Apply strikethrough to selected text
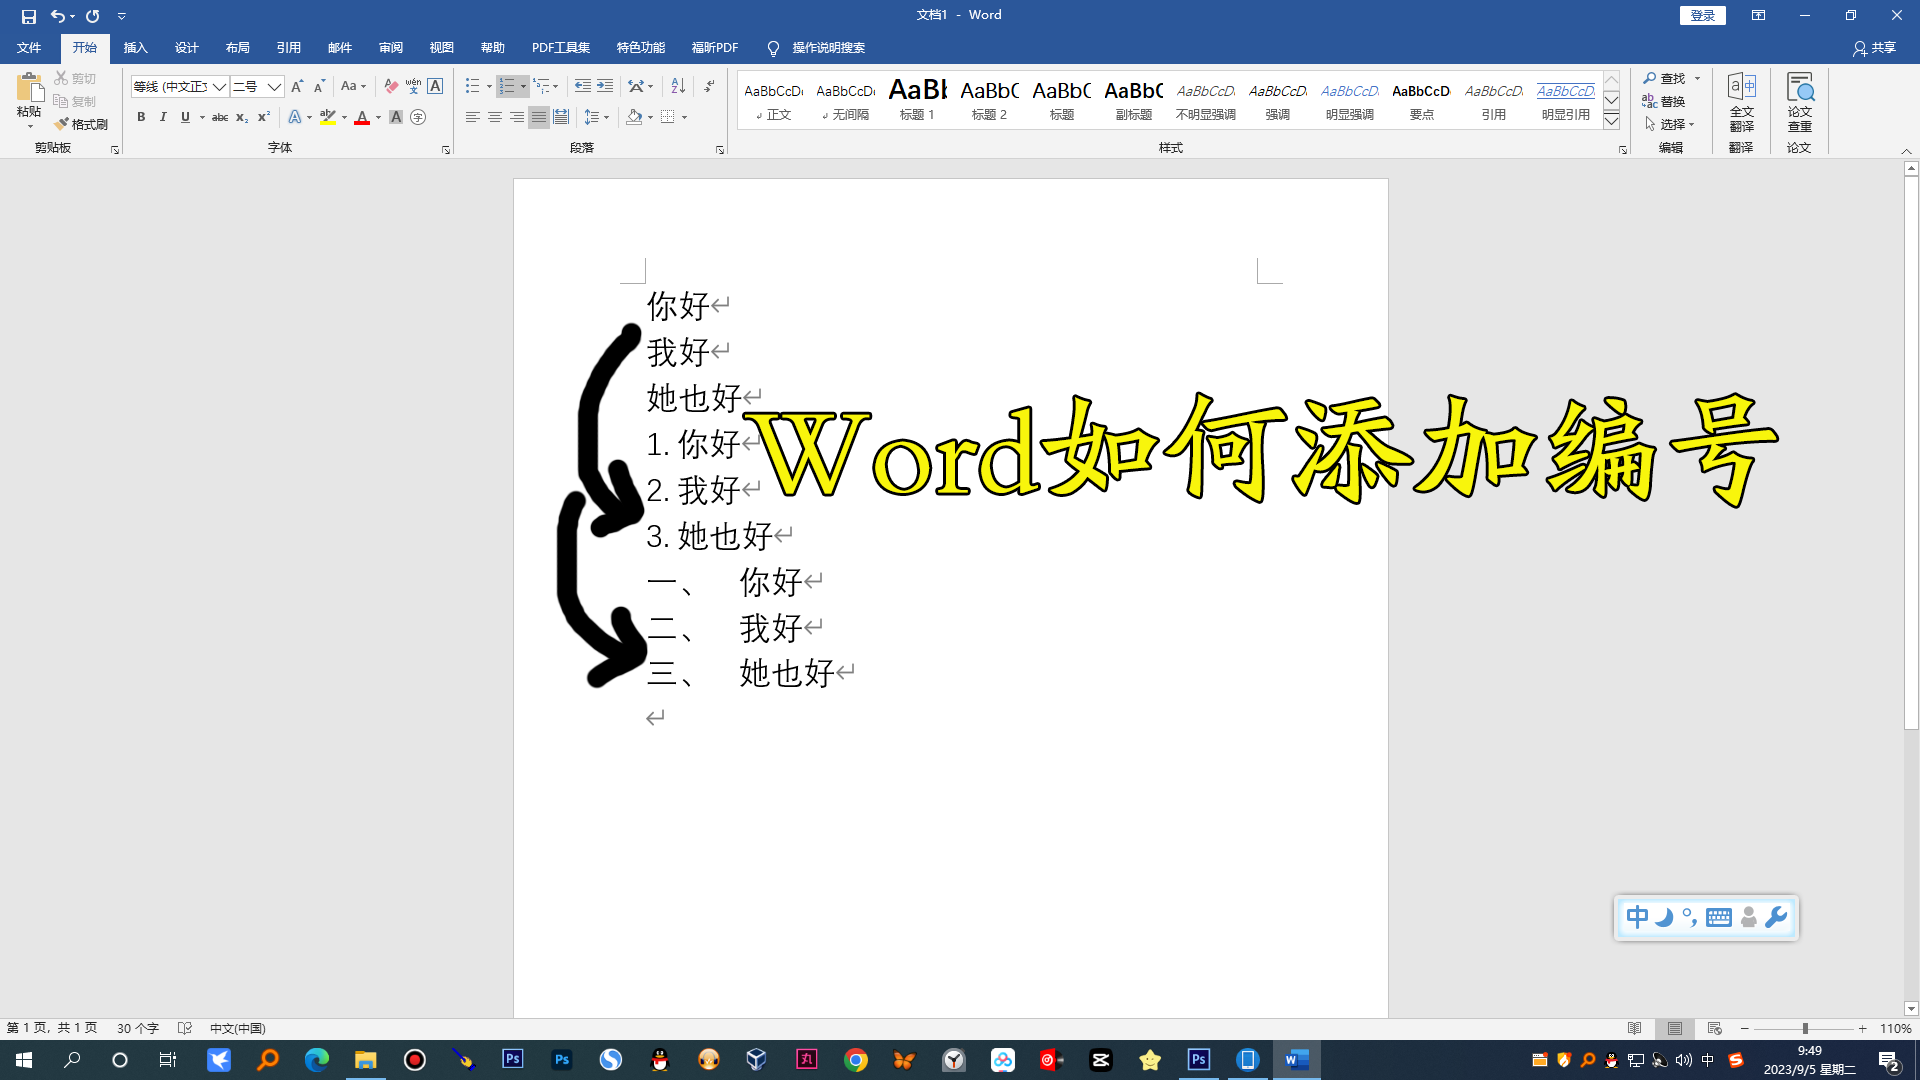 point(219,117)
